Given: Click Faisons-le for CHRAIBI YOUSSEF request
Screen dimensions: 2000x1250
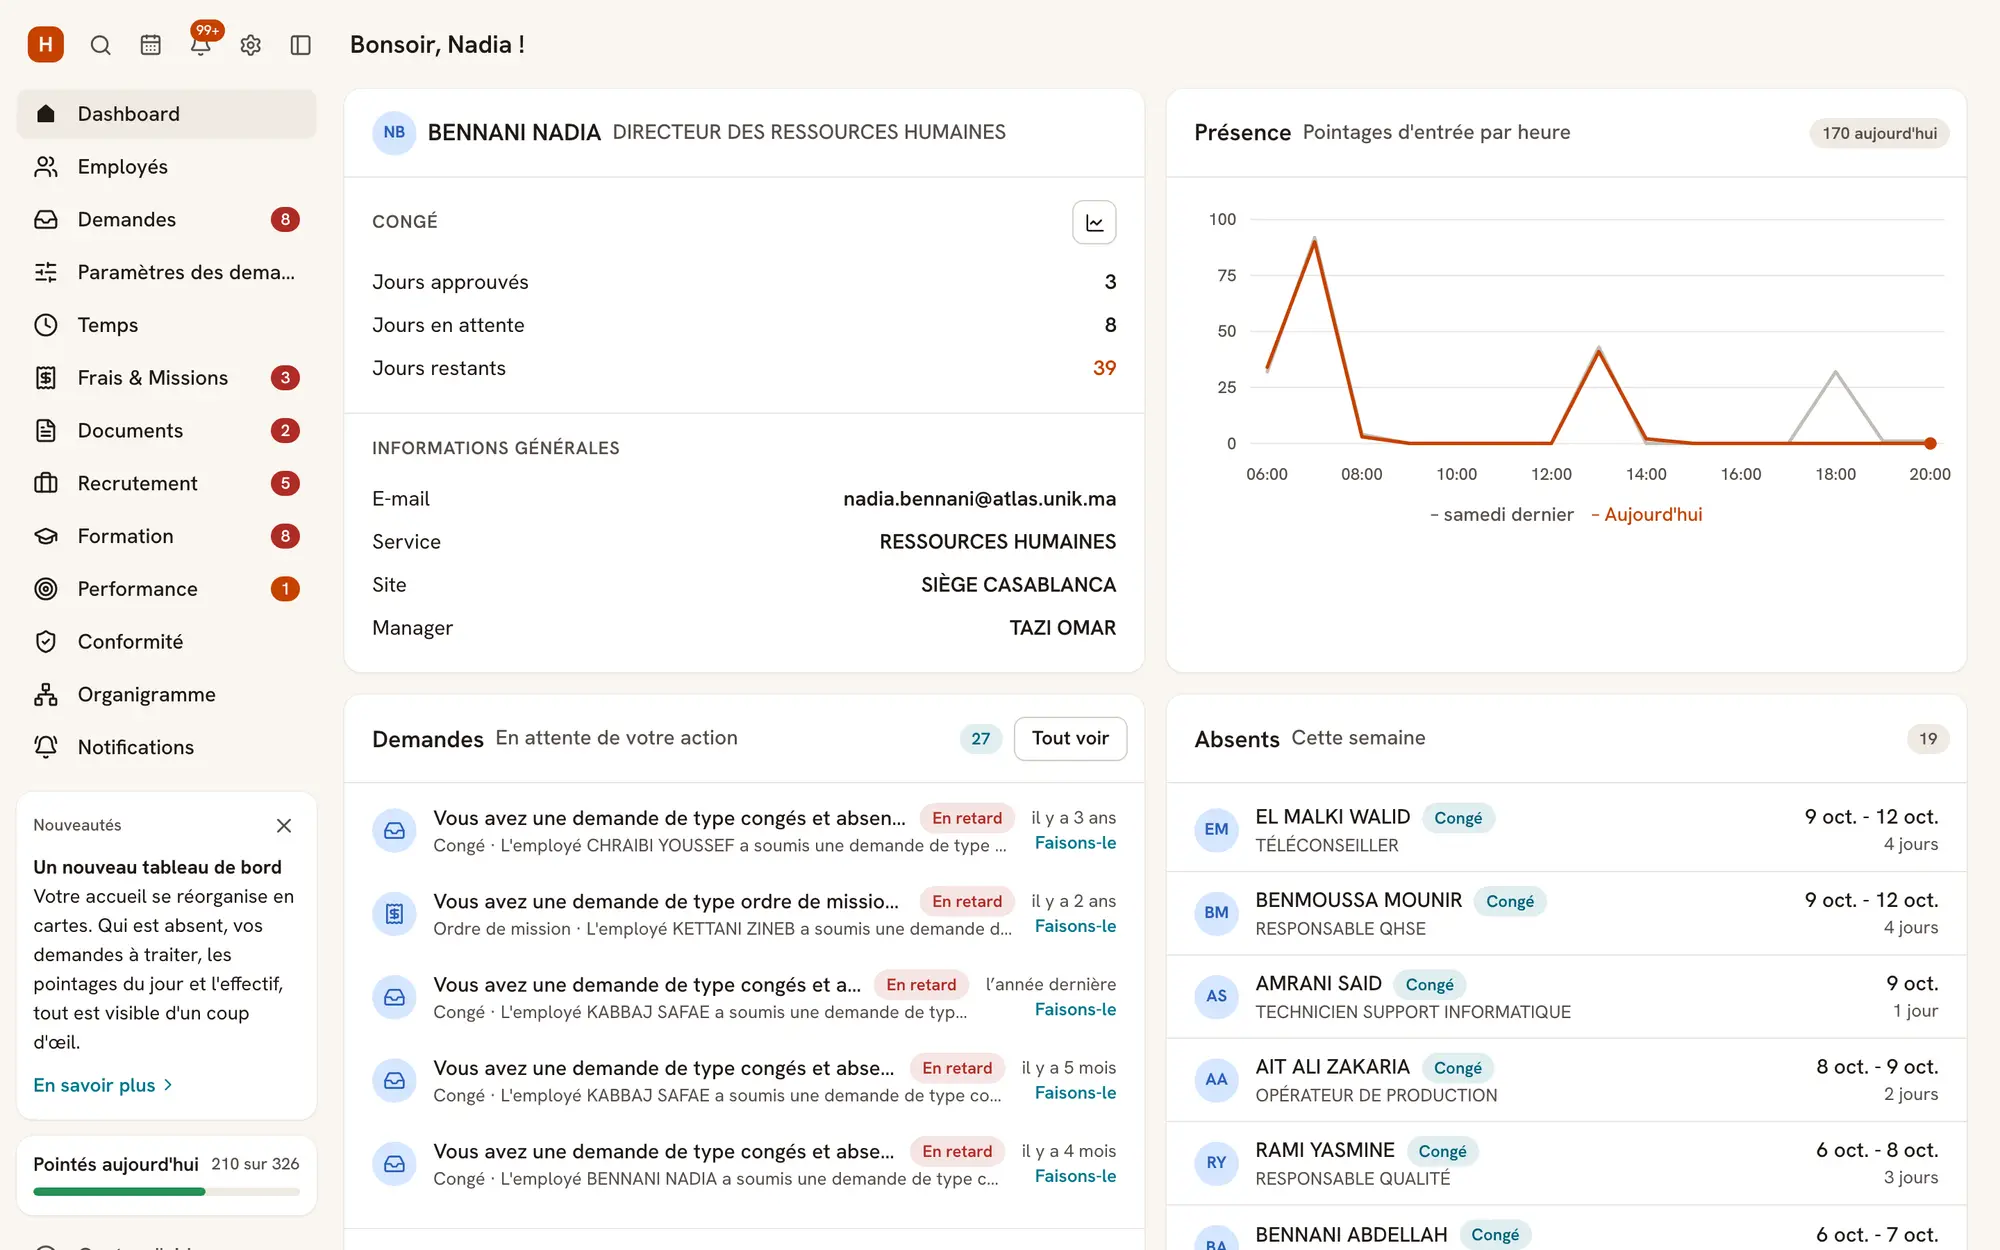Looking at the screenshot, I should pos(1075,843).
